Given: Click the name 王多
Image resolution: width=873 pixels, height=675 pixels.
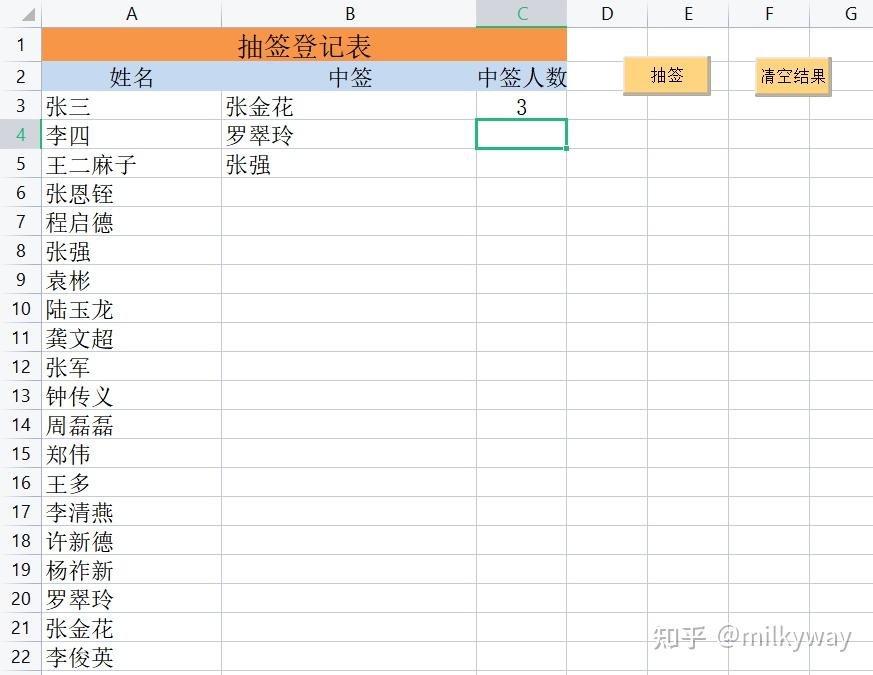Looking at the screenshot, I should pyautogui.click(x=68, y=483).
